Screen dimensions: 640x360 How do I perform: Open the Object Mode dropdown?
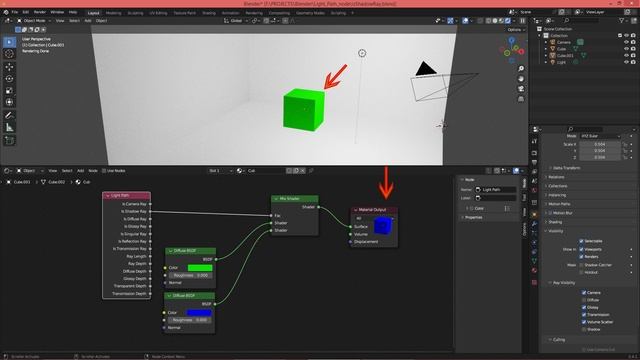coord(34,20)
